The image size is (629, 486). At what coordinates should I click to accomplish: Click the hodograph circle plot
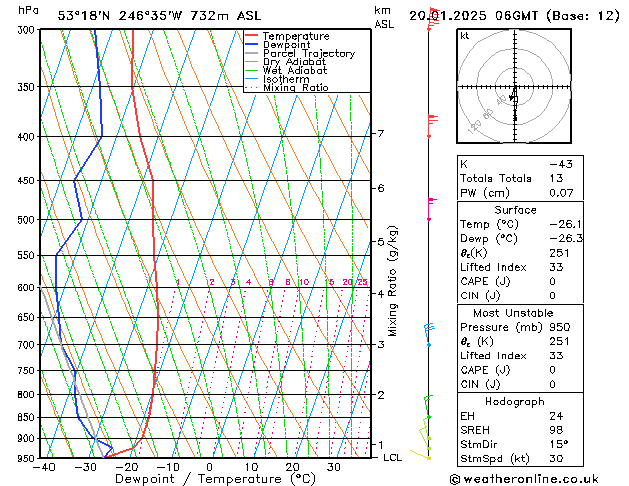click(x=514, y=88)
